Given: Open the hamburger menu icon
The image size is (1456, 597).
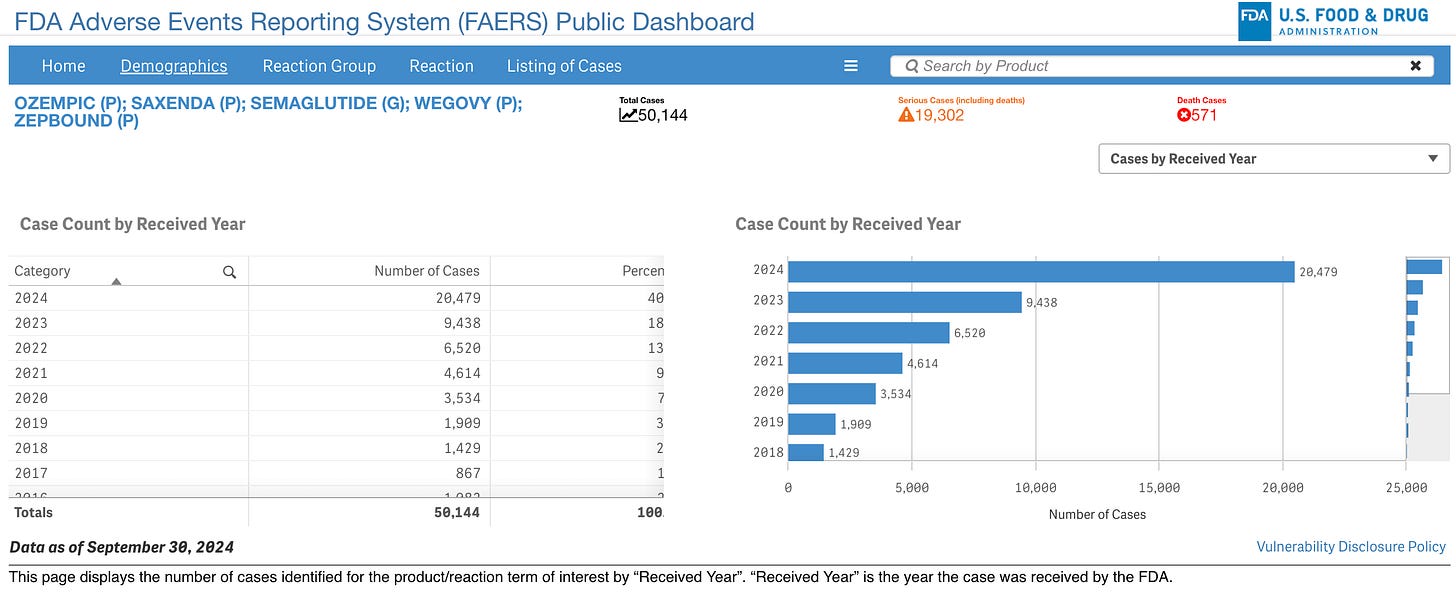Looking at the screenshot, I should [x=851, y=66].
